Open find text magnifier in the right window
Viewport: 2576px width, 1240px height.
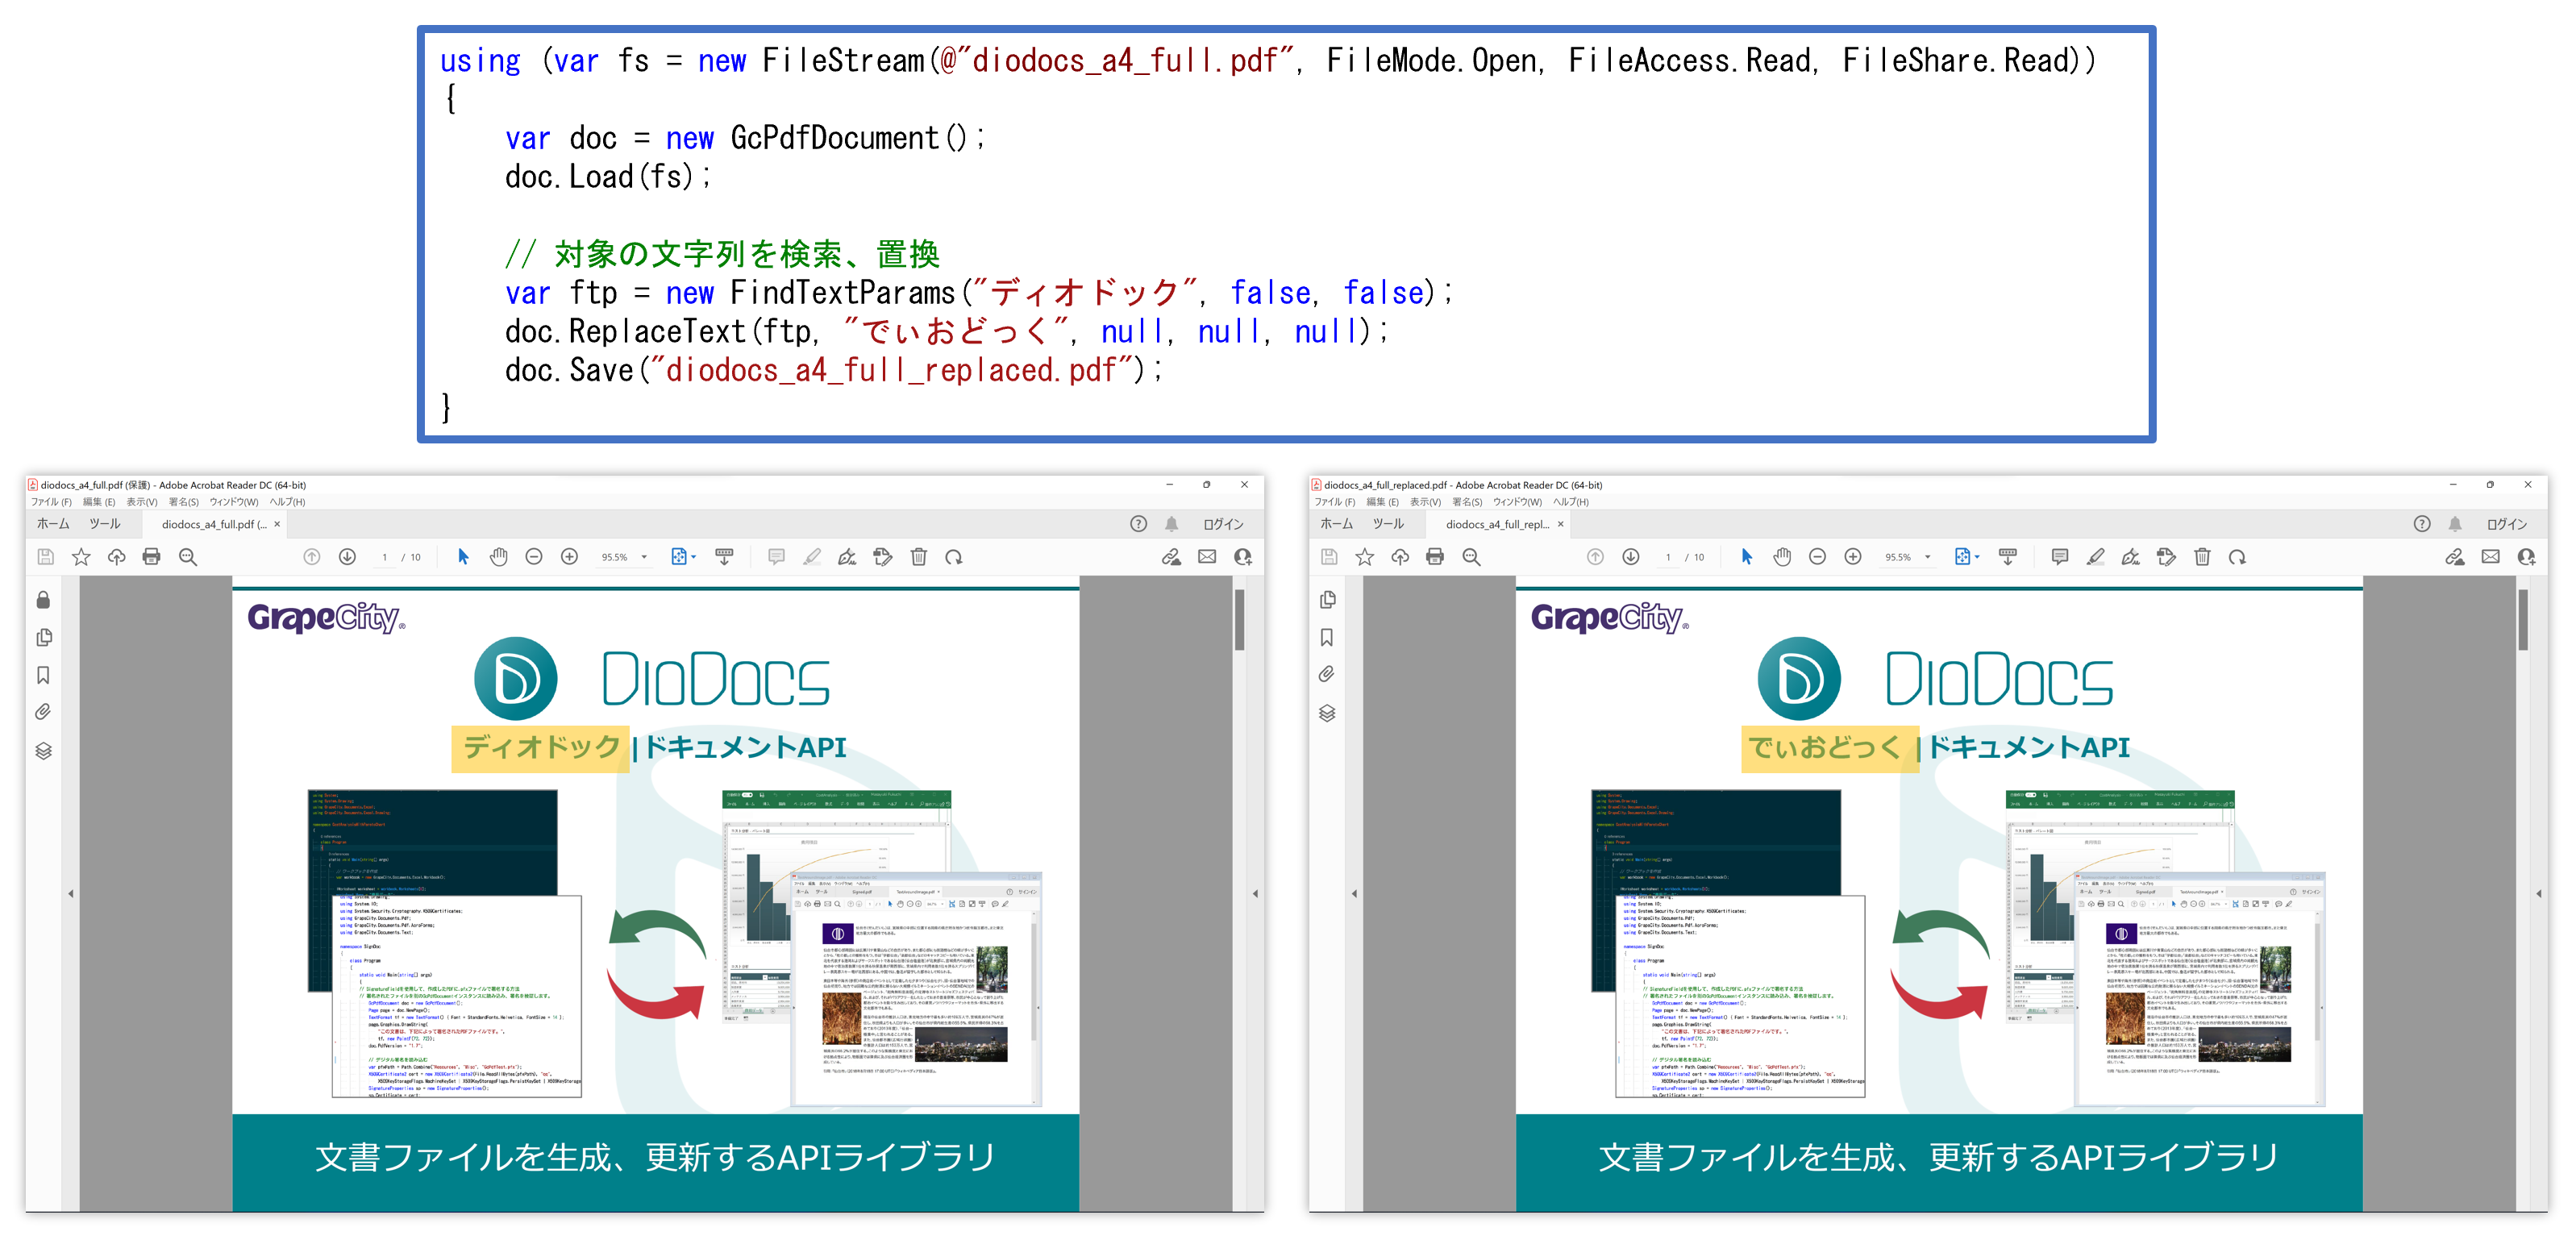point(1471,557)
